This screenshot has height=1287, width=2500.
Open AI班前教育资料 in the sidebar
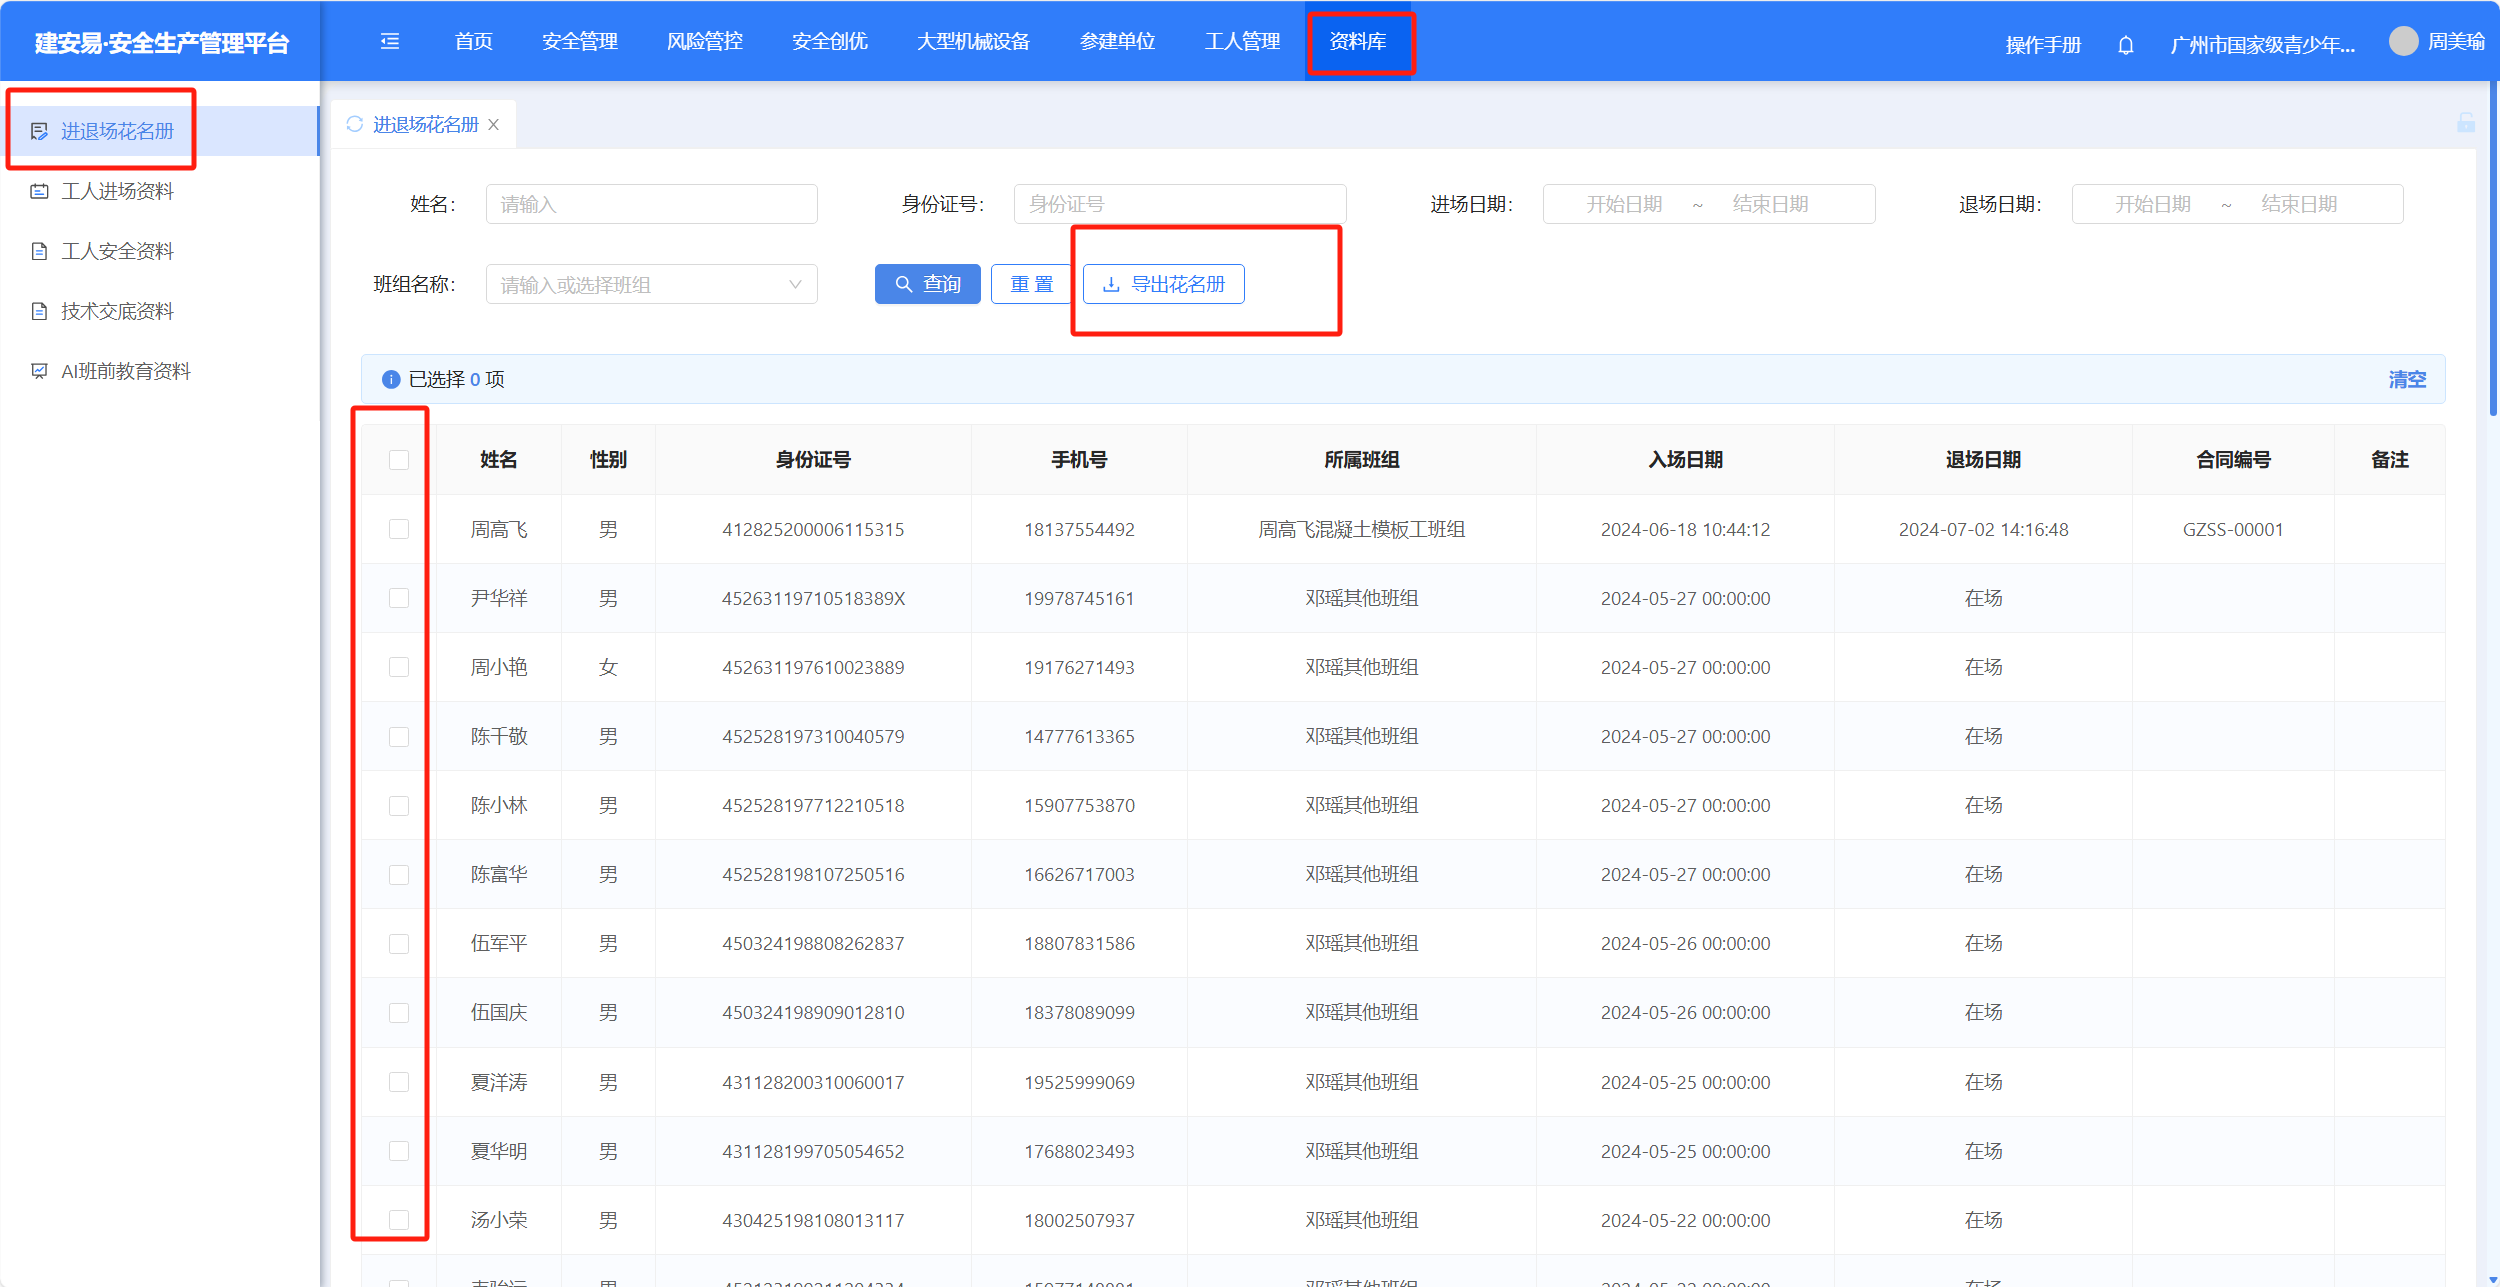[125, 371]
